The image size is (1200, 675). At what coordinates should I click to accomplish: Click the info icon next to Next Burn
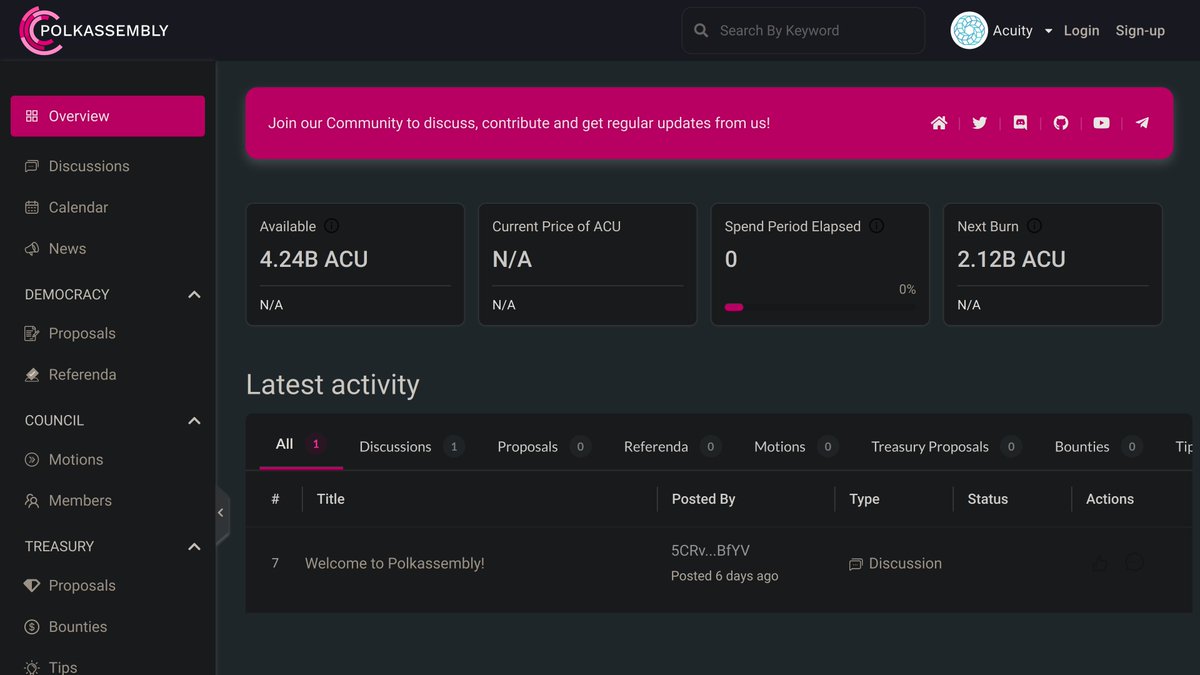[1035, 226]
